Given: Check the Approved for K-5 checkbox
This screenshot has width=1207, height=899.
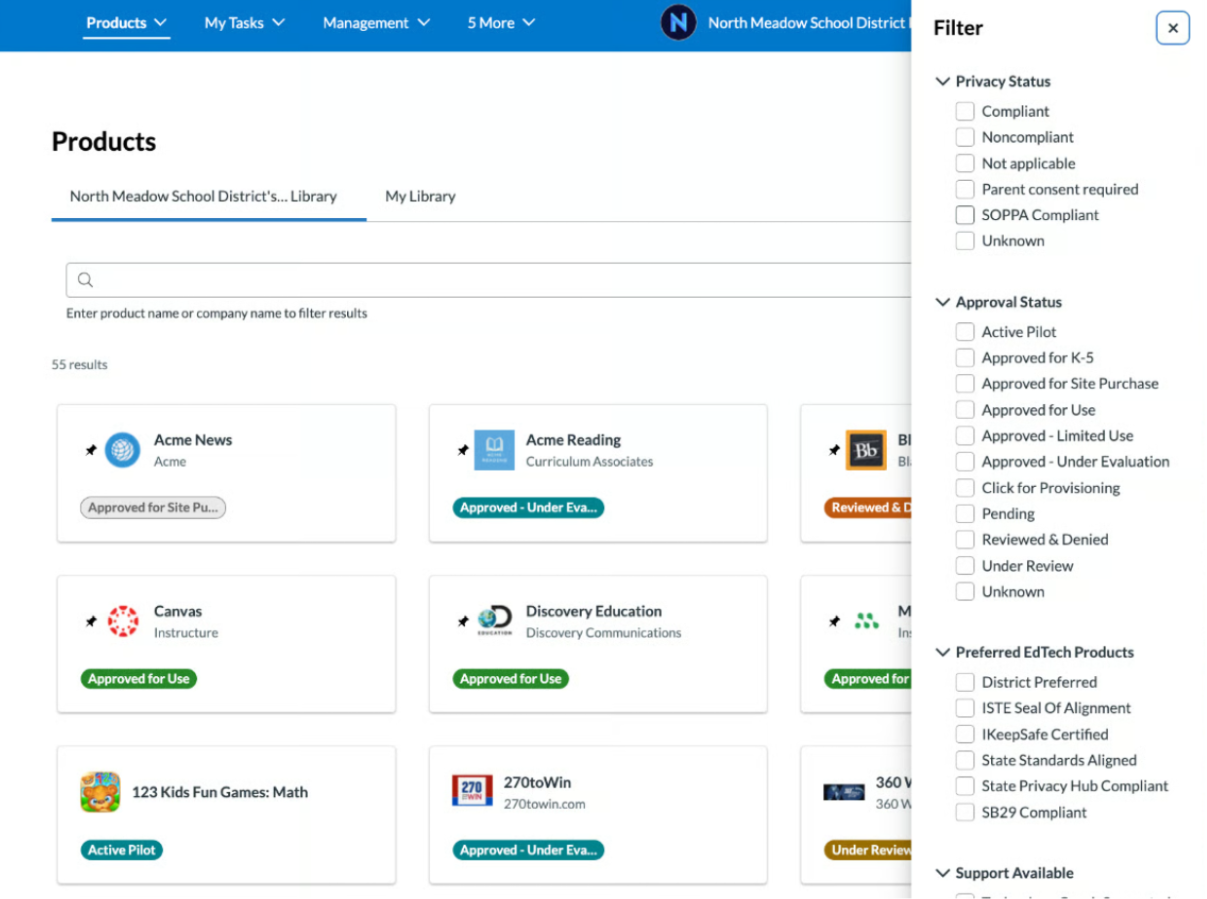Looking at the screenshot, I should pos(964,358).
